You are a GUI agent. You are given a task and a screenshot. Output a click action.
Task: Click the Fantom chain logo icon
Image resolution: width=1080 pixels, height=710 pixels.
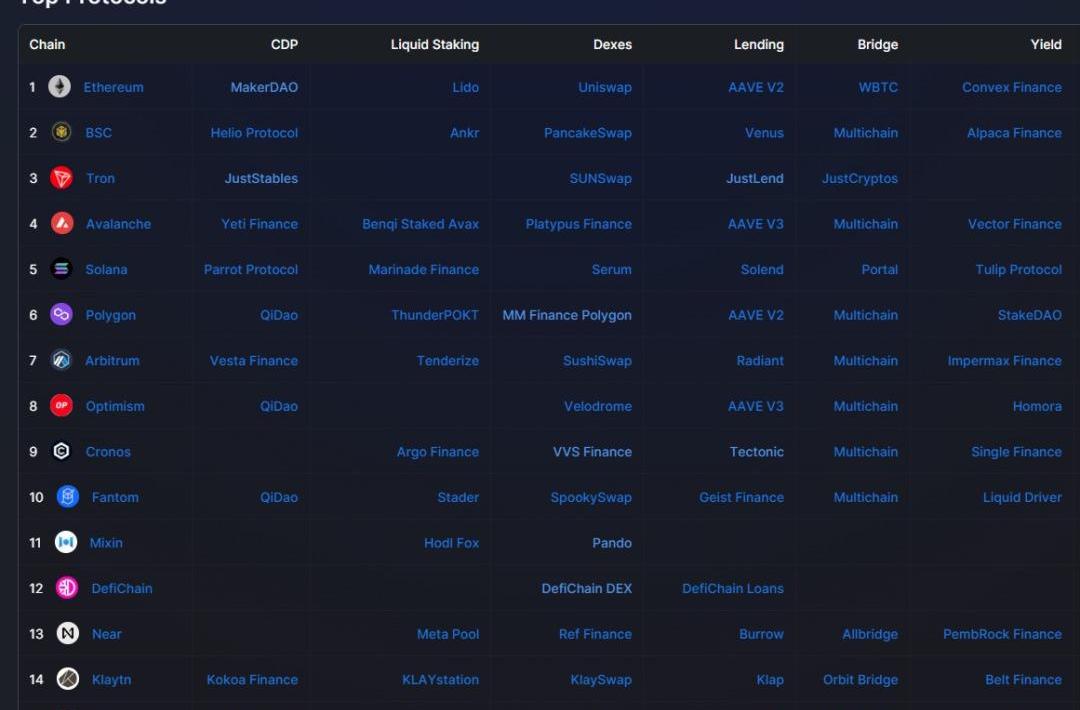coord(67,497)
